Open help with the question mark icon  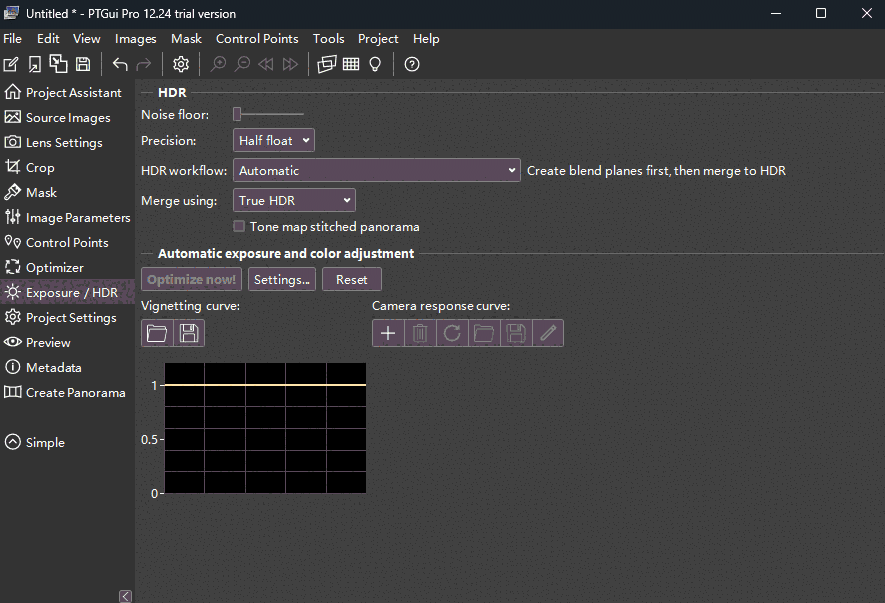[x=411, y=64]
